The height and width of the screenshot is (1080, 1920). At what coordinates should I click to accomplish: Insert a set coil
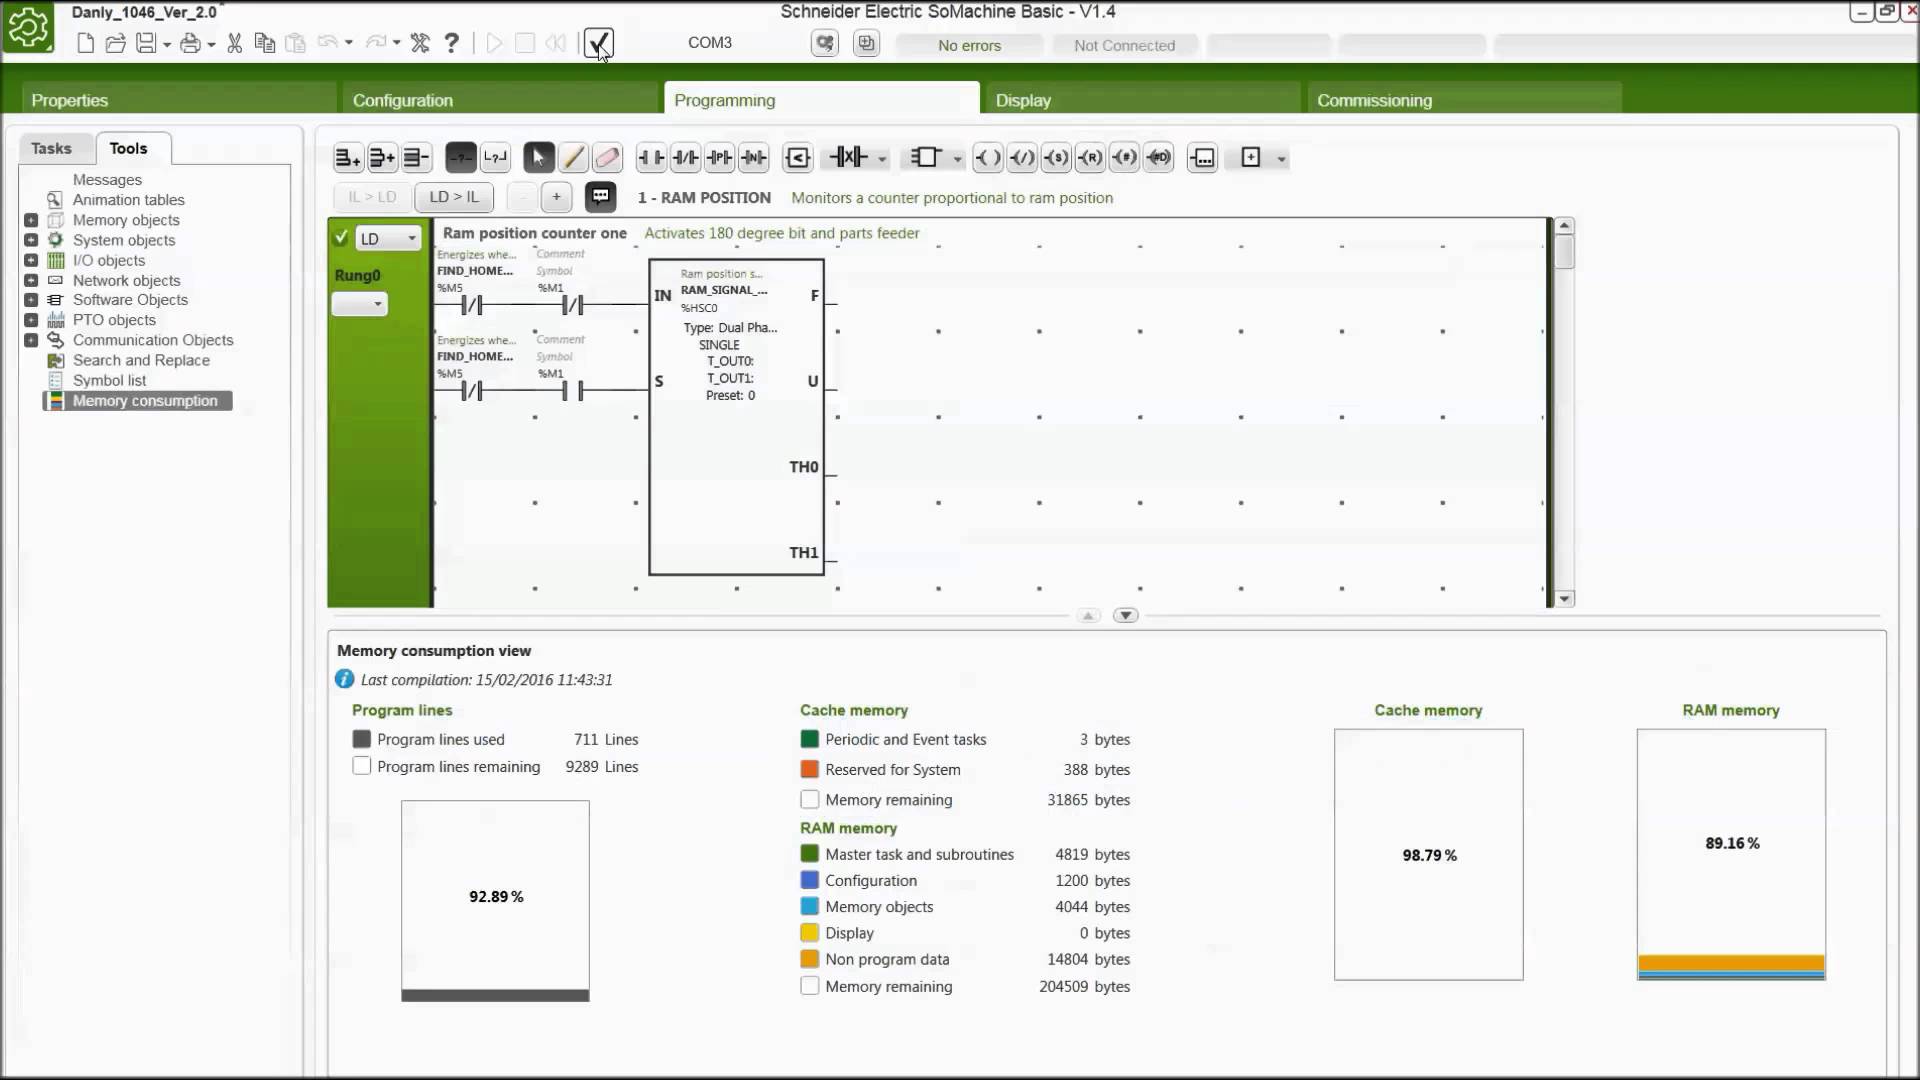(1056, 157)
